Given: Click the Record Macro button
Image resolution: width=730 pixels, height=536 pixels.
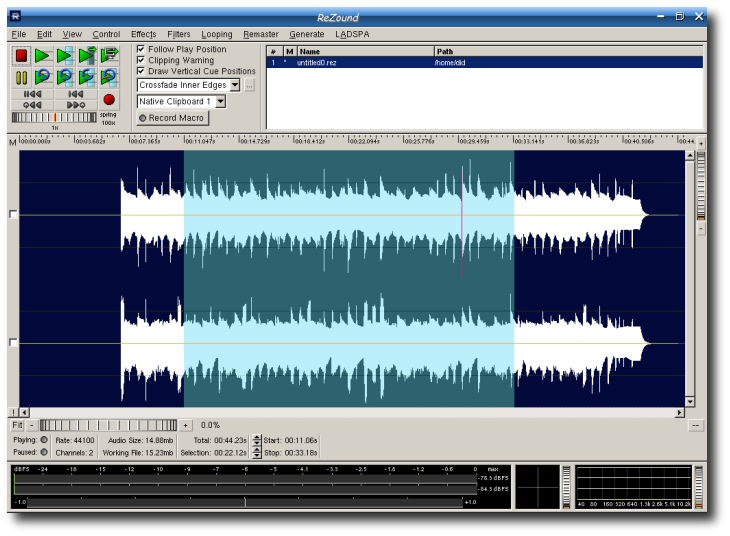Looking at the screenshot, I should point(171,118).
